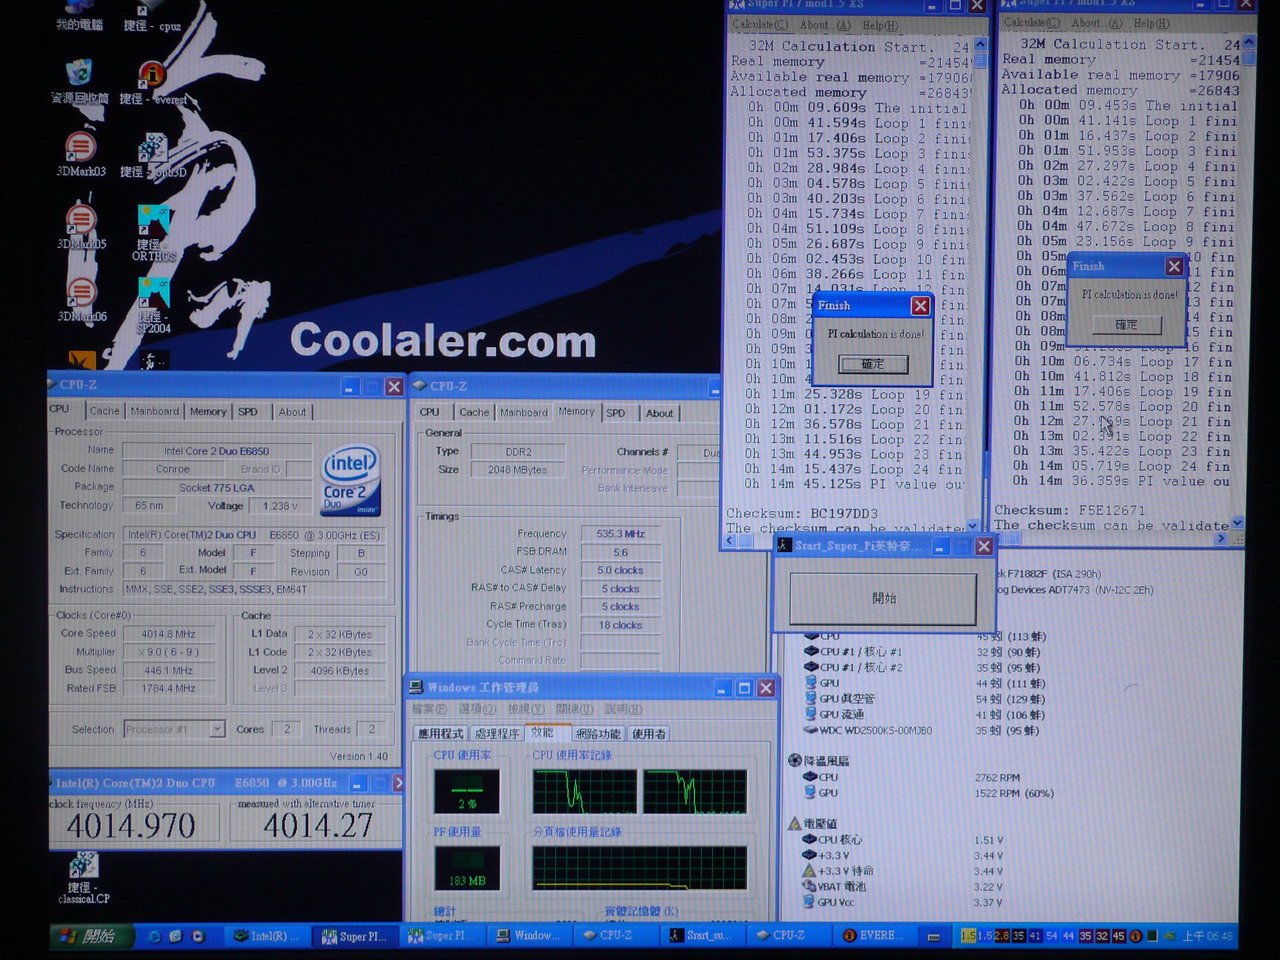Open the cpuz shortcut on desktop
Image resolution: width=1280 pixels, height=960 pixels.
[x=152, y=16]
